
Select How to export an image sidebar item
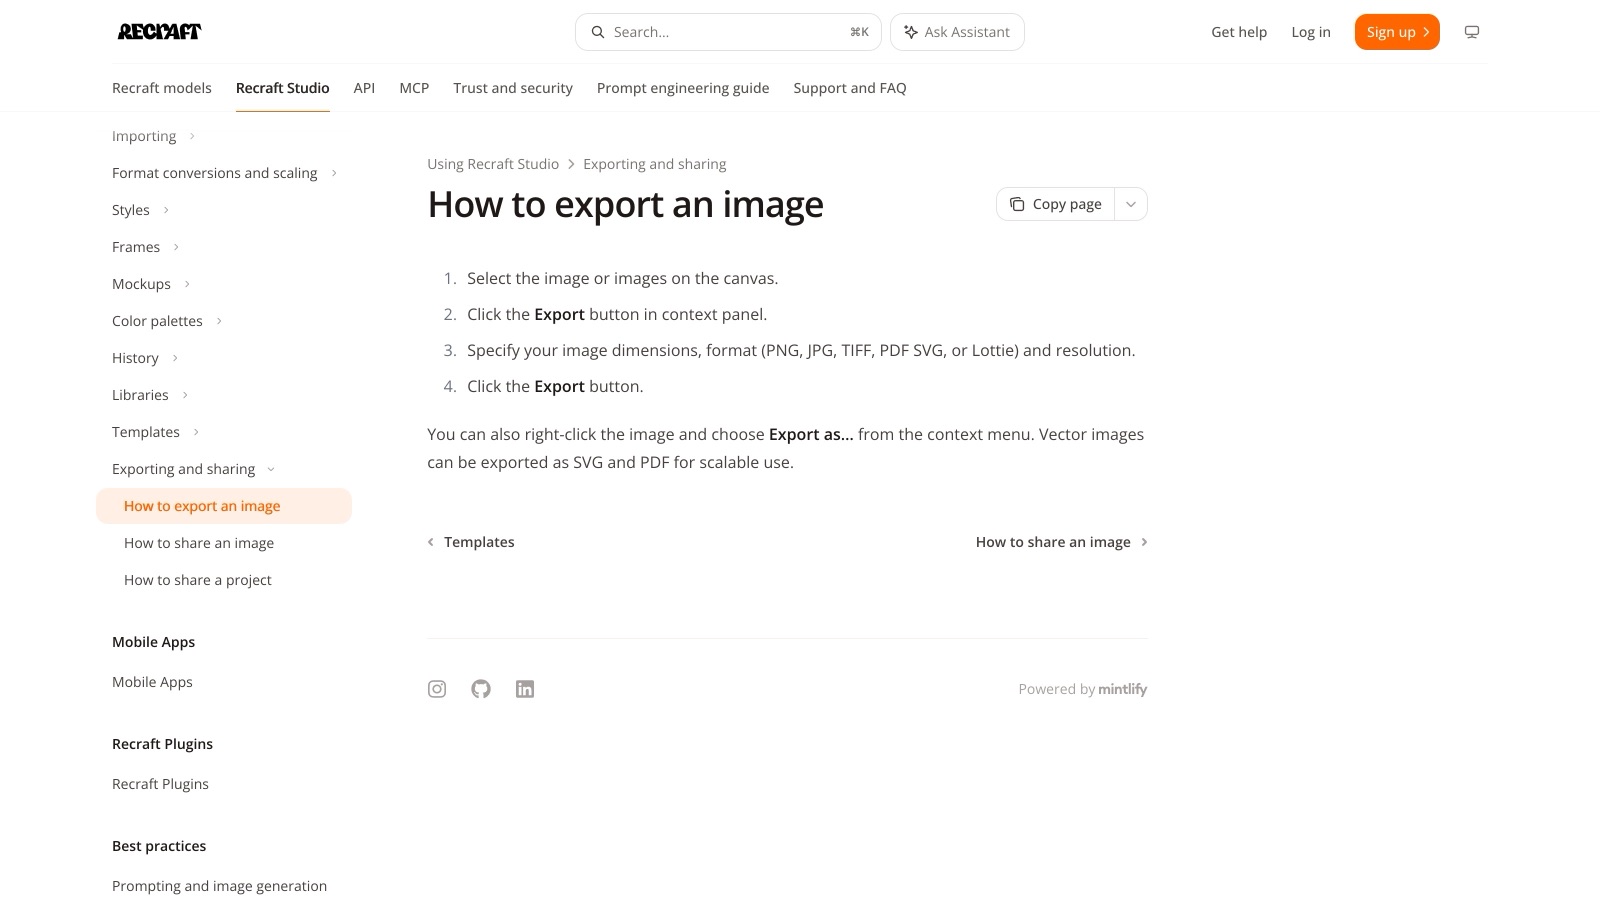coord(224,506)
